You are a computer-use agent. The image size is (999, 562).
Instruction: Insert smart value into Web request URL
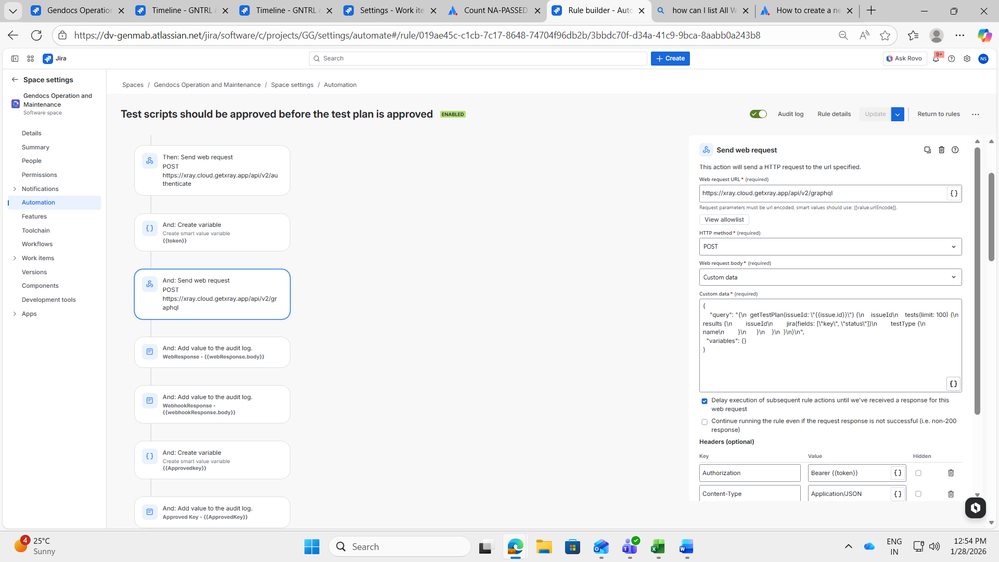[x=953, y=193]
